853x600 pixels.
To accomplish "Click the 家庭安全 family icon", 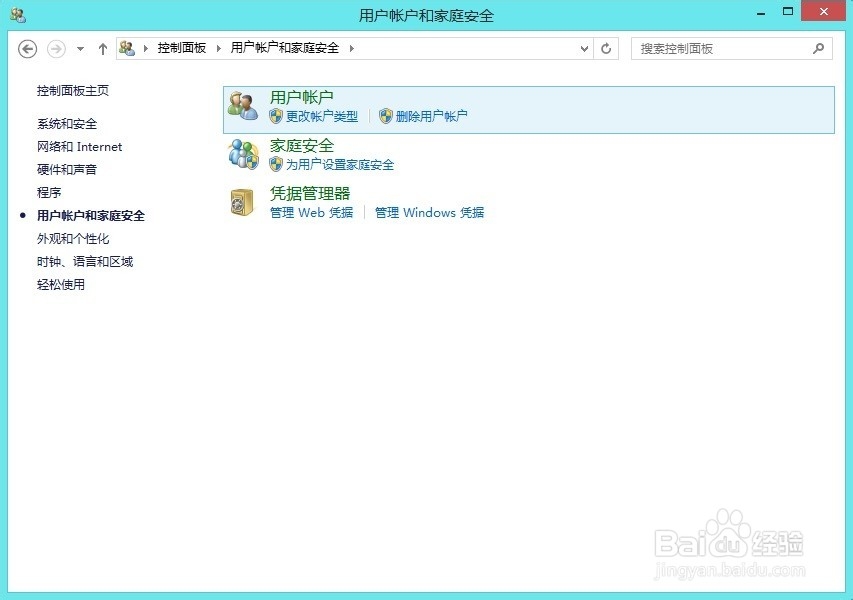I will point(243,153).
